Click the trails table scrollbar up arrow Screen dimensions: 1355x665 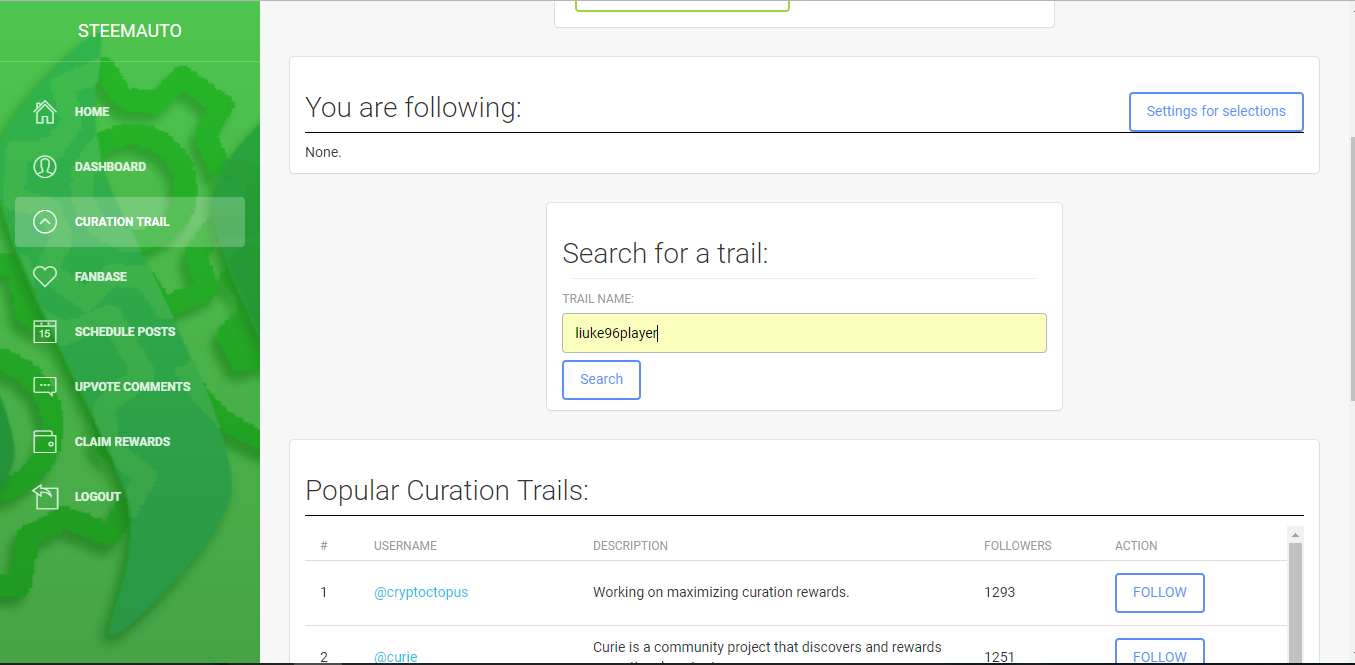tap(1295, 534)
